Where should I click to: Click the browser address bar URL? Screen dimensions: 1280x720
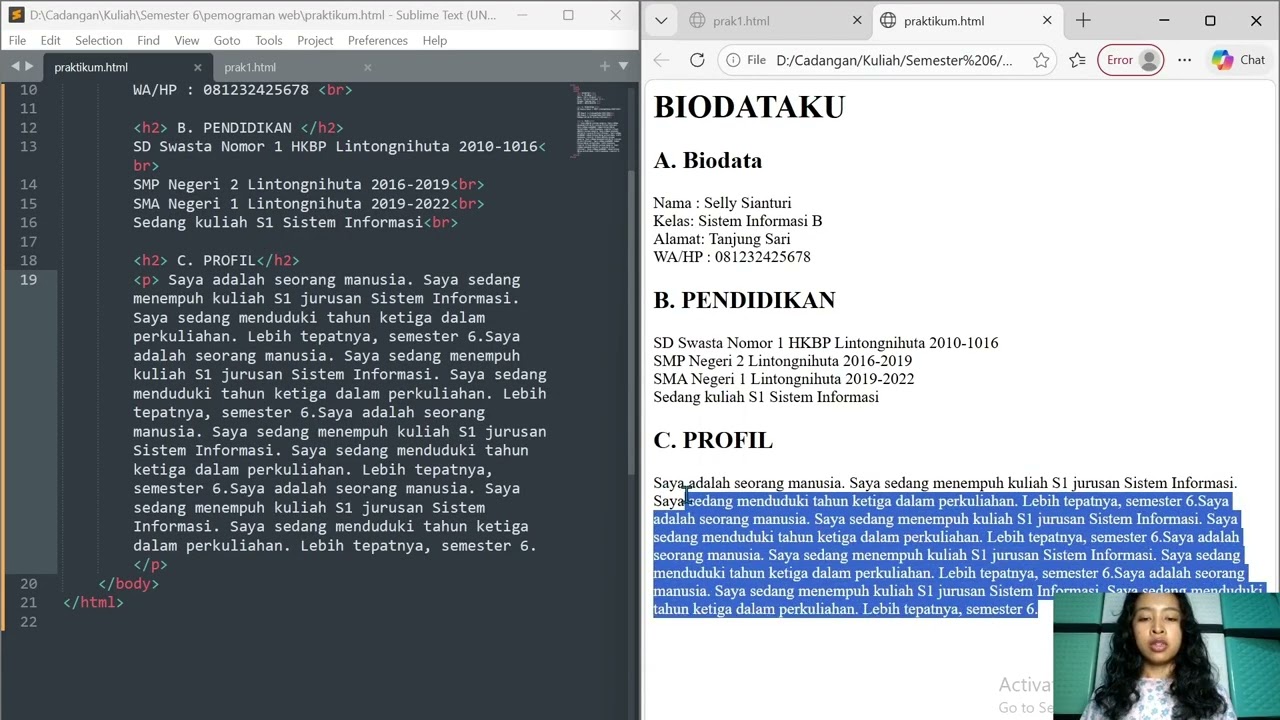894,60
